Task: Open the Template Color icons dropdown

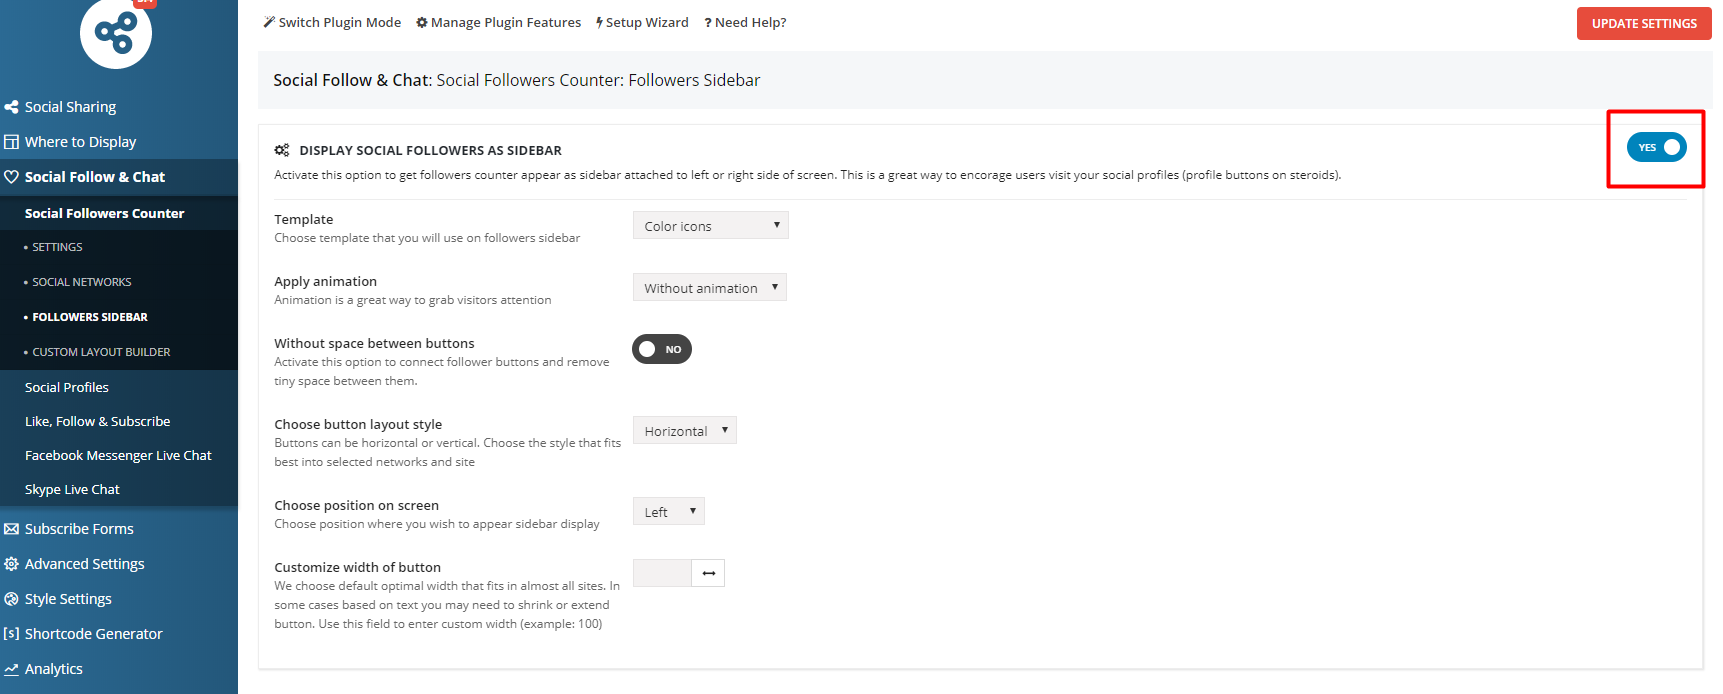Action: 710,226
